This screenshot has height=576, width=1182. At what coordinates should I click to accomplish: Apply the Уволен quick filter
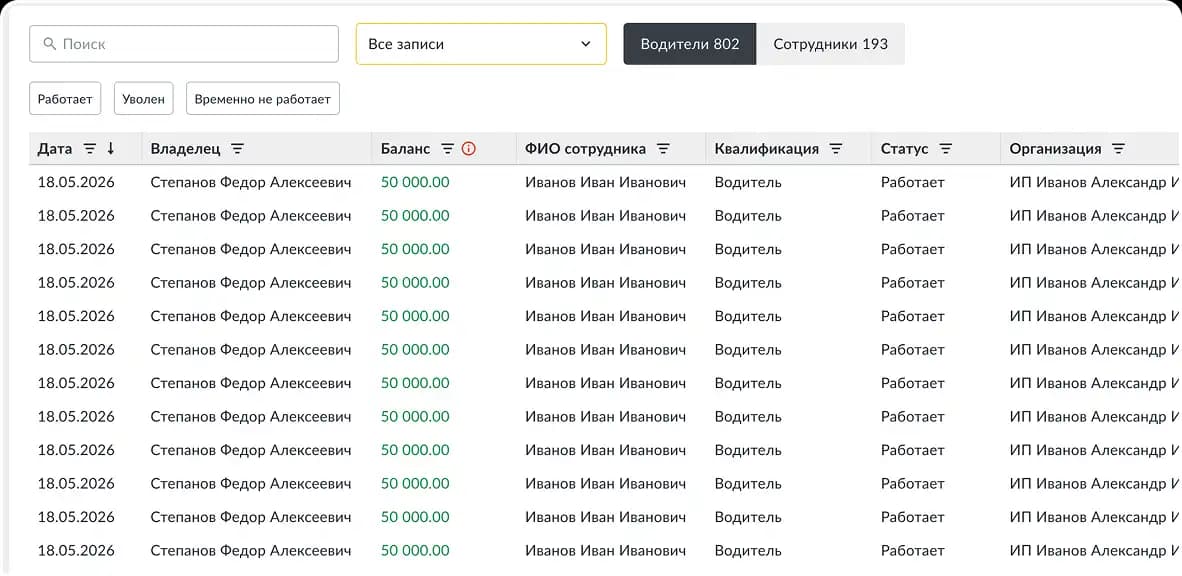(143, 99)
